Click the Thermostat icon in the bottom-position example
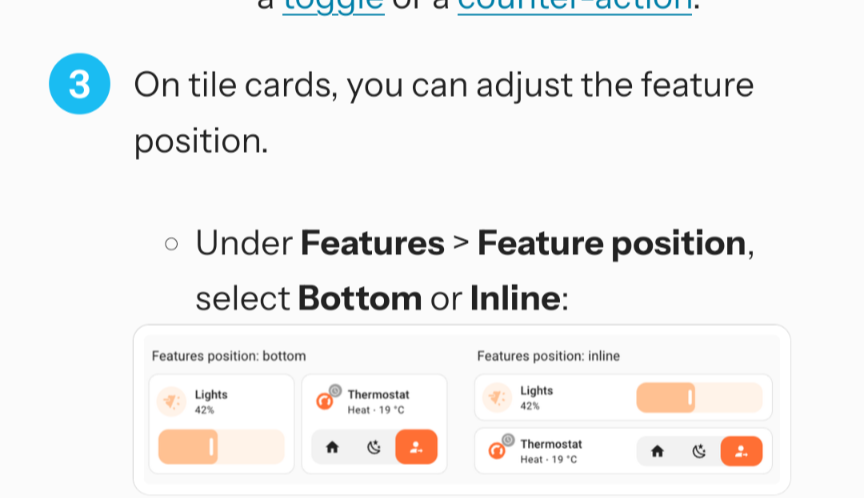 coord(325,401)
